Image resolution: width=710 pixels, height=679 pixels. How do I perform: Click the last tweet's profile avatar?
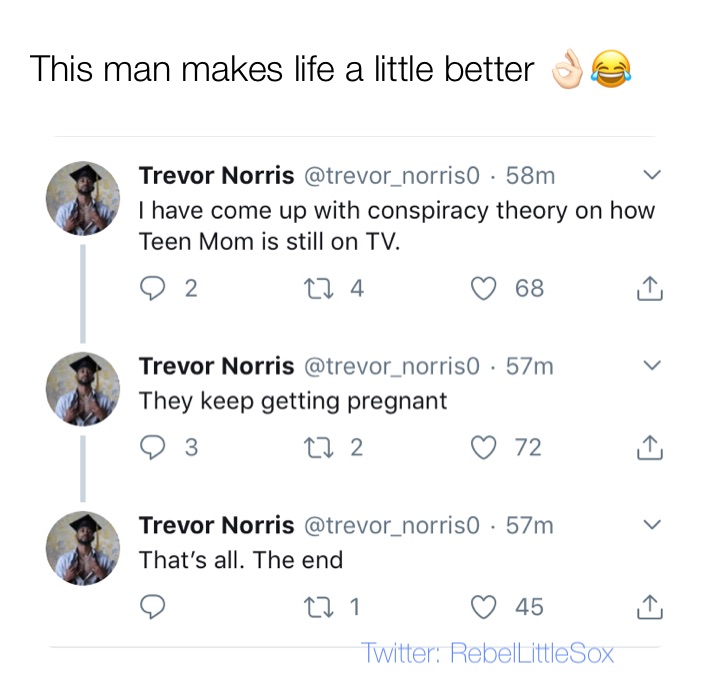83,547
